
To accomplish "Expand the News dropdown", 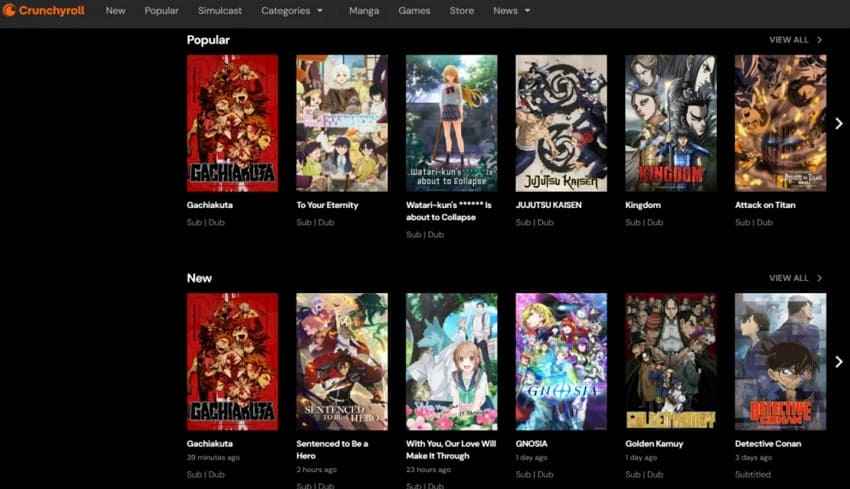I will point(511,11).
